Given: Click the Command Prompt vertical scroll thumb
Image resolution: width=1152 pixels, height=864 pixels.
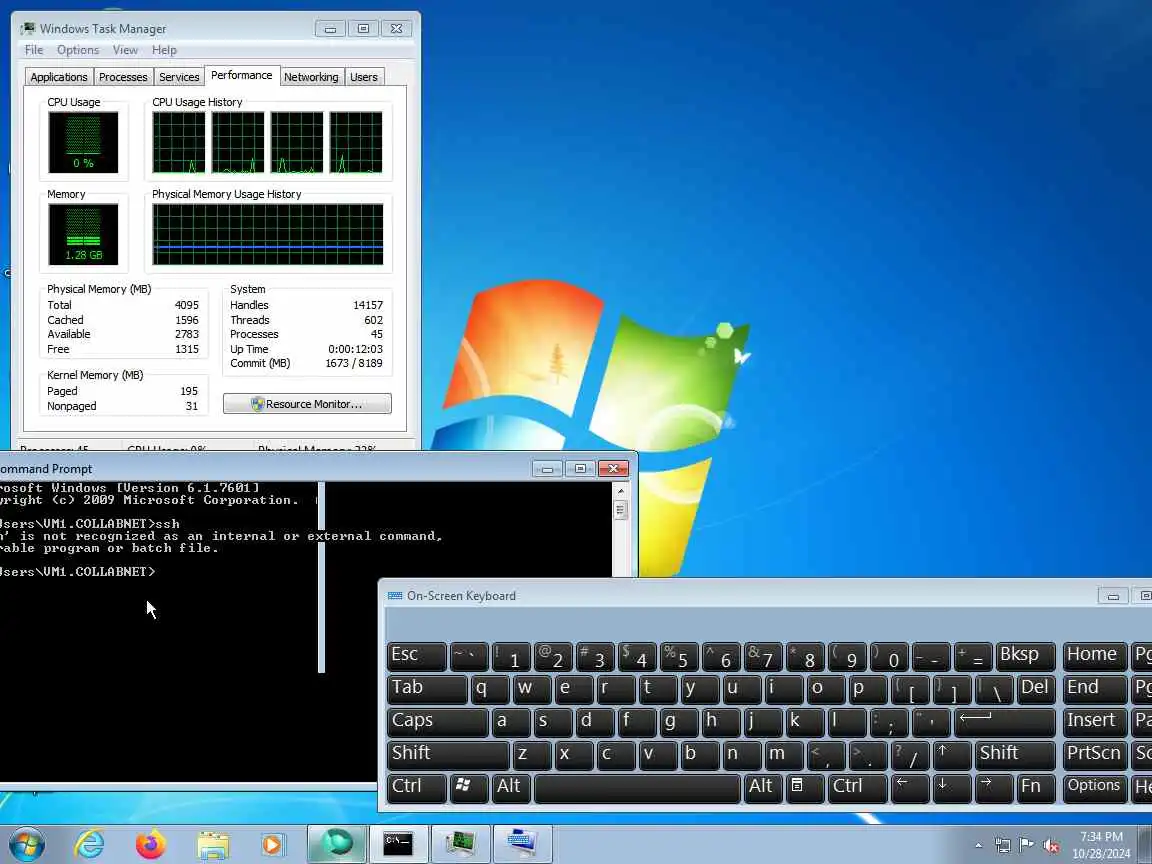Looking at the screenshot, I should pos(621,509).
